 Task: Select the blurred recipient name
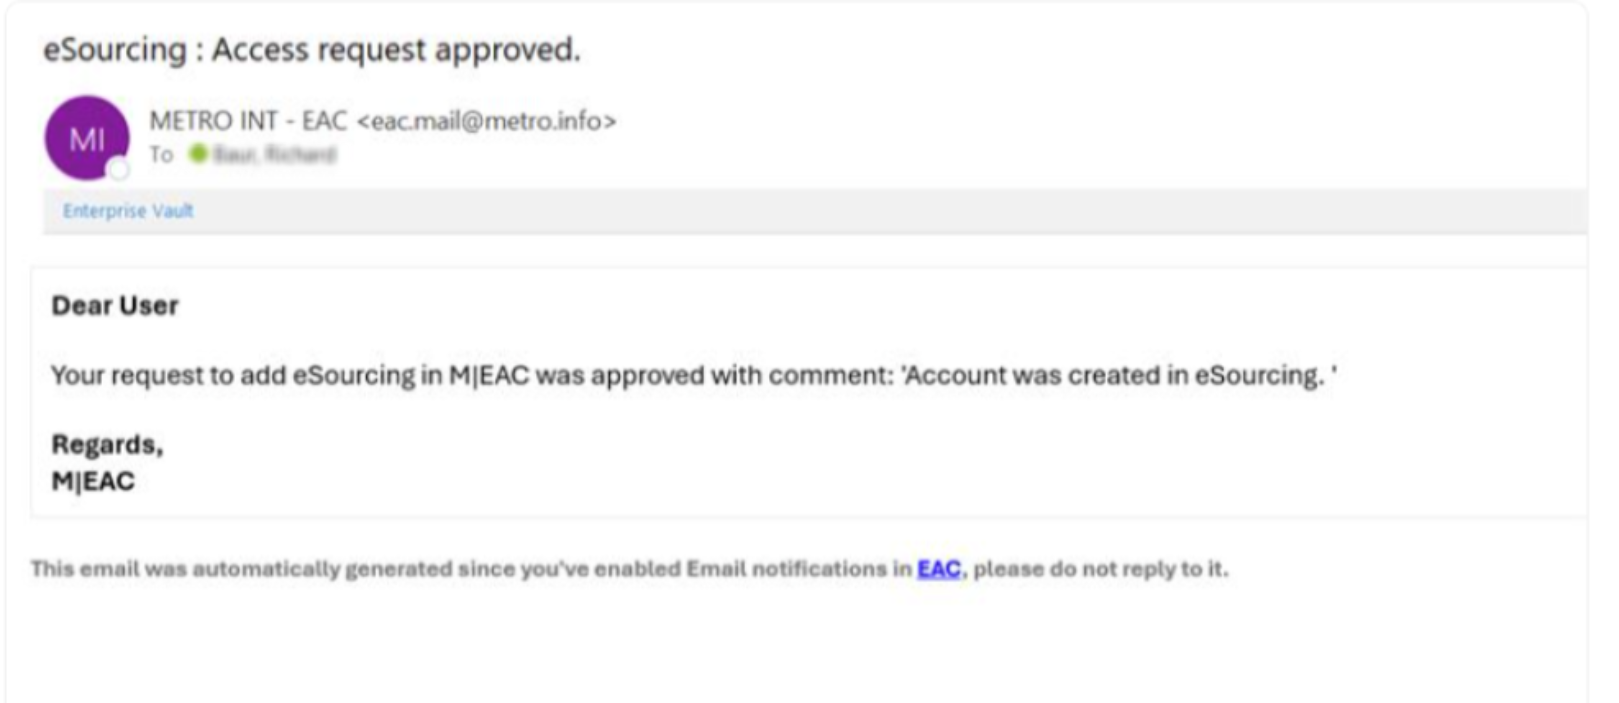tap(274, 155)
